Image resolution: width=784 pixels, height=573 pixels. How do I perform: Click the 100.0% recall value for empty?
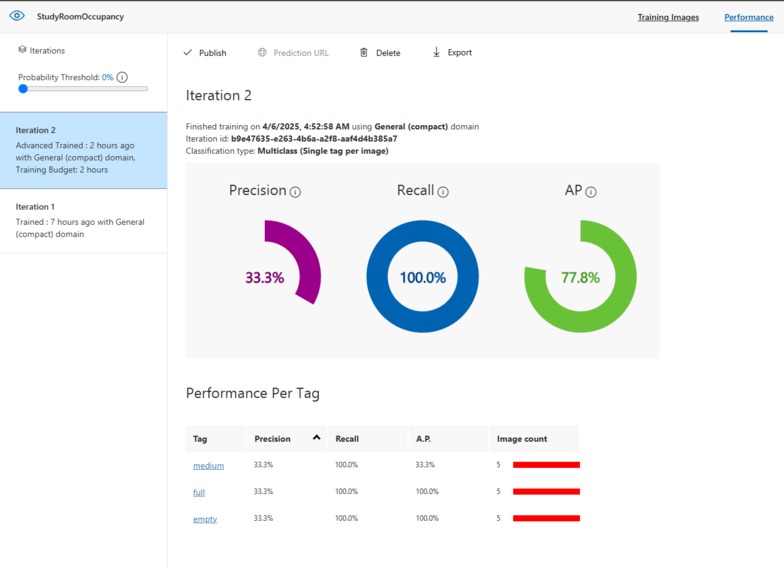(x=346, y=518)
